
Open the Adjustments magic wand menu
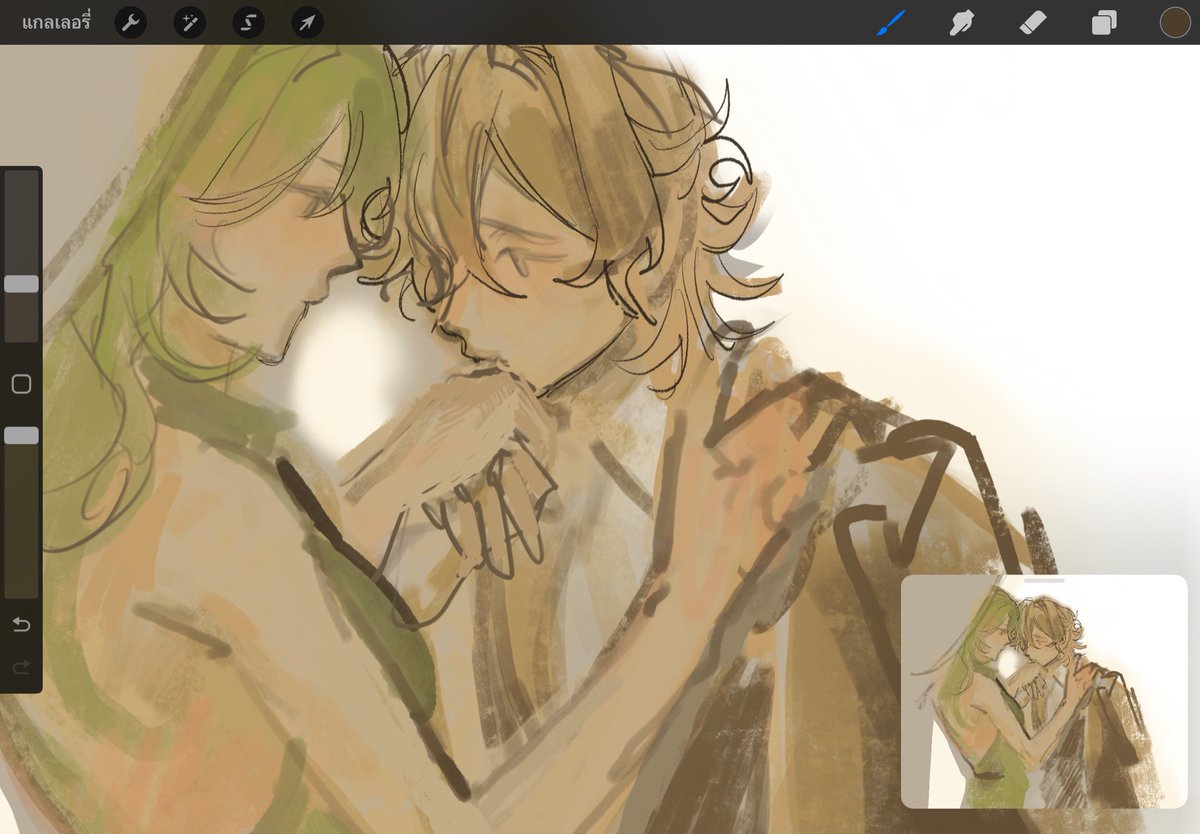tap(189, 22)
